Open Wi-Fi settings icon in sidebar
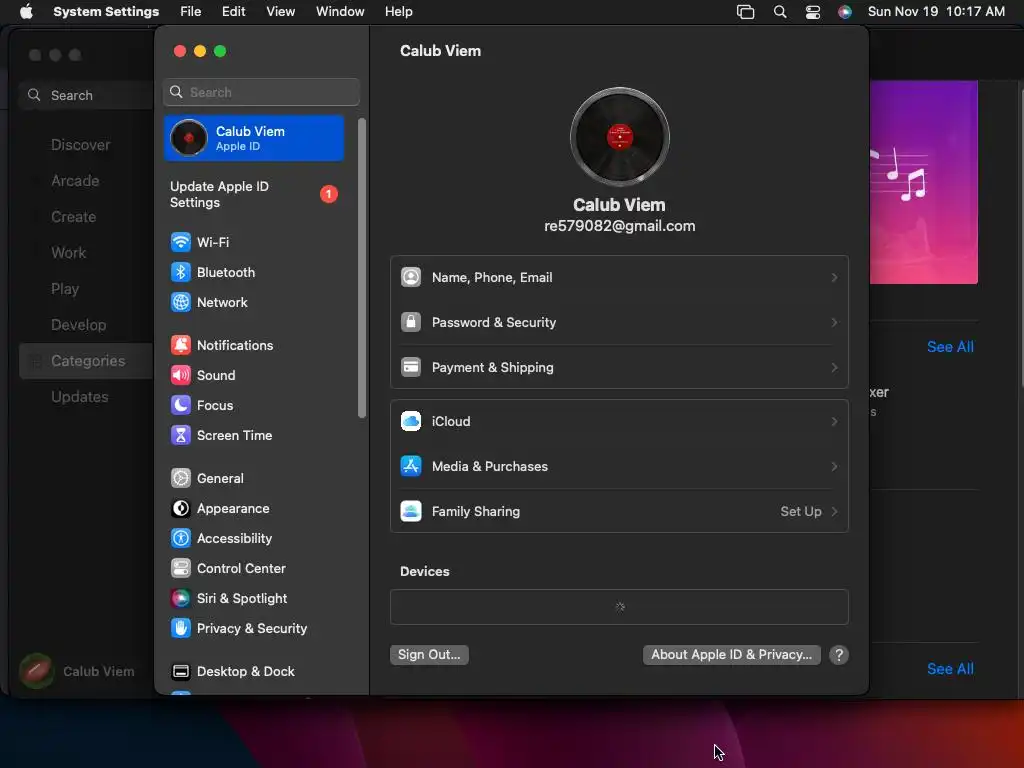 [181, 242]
